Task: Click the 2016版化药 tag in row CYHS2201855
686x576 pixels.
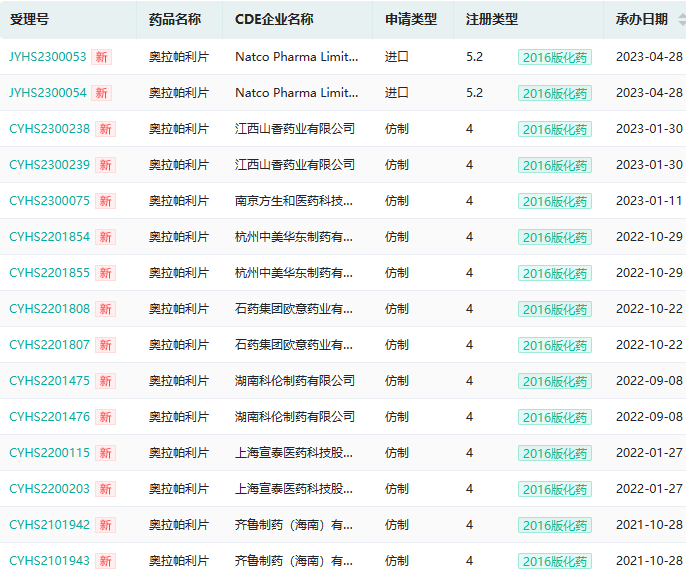Action: click(x=555, y=273)
